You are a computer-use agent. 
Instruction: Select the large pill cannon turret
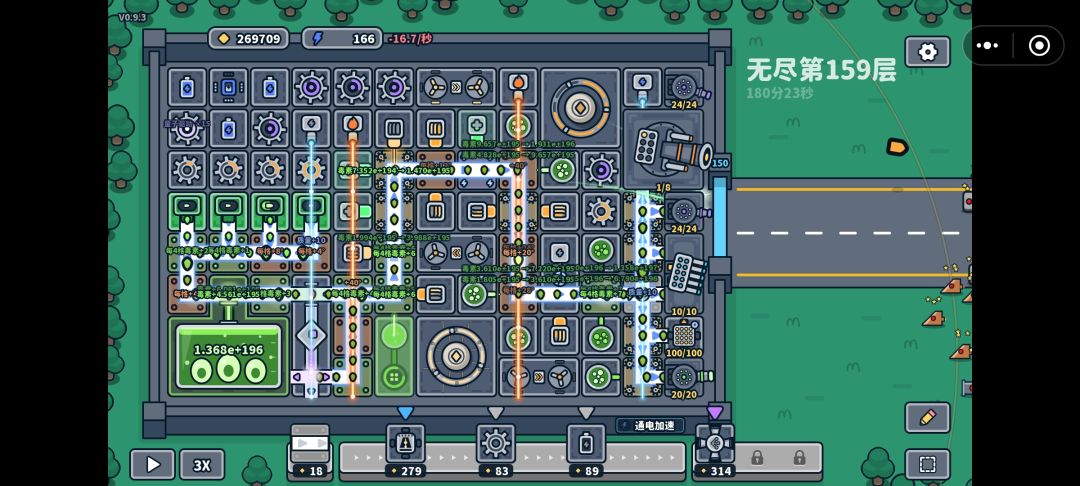click(663, 150)
